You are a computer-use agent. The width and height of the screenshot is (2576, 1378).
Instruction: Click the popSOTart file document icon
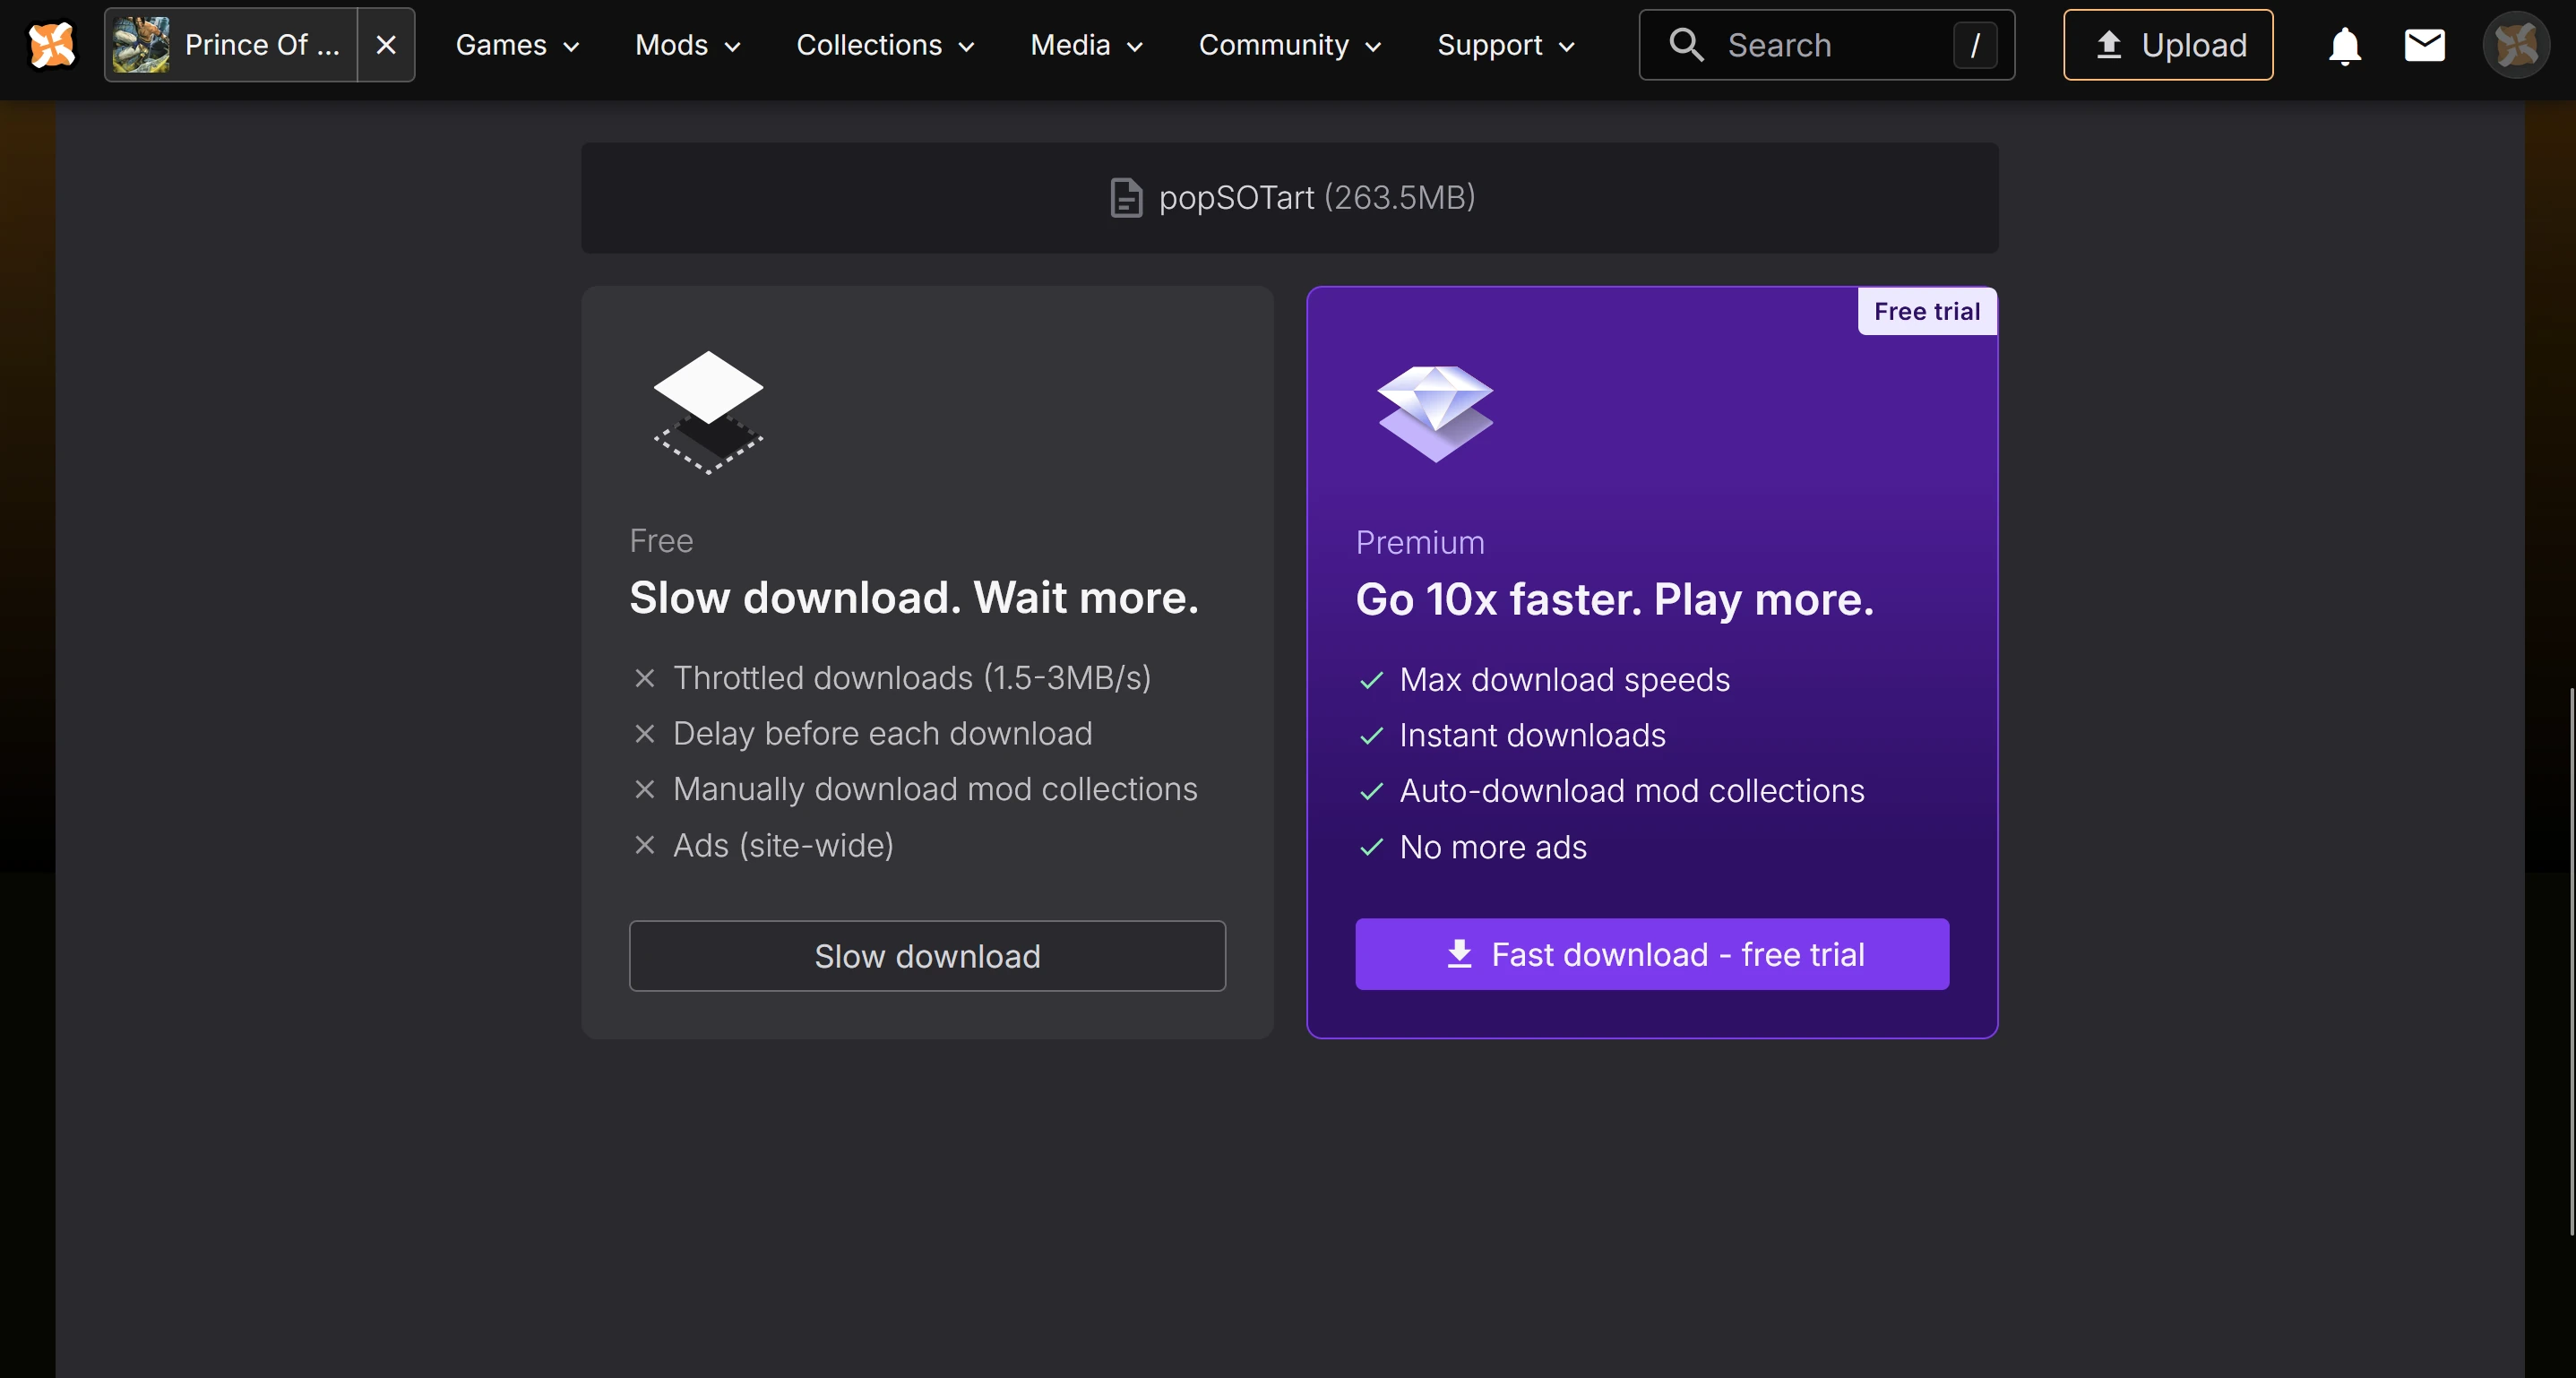click(x=1126, y=198)
